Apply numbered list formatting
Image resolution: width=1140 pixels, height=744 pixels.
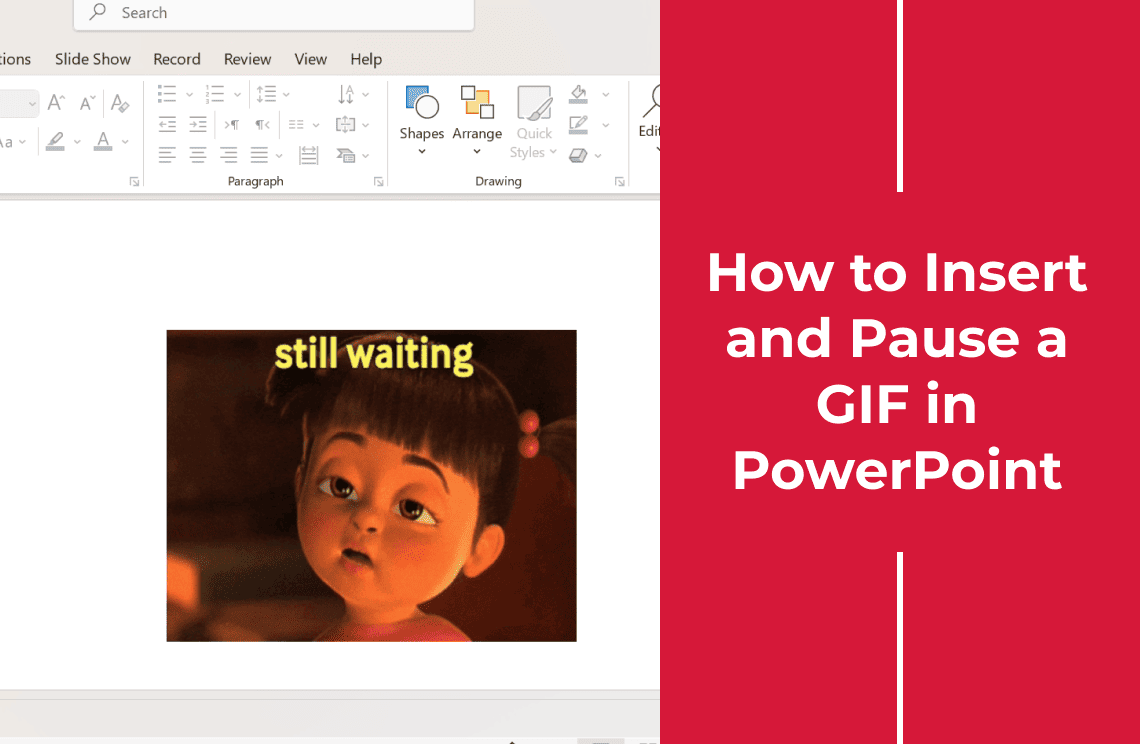click(214, 94)
